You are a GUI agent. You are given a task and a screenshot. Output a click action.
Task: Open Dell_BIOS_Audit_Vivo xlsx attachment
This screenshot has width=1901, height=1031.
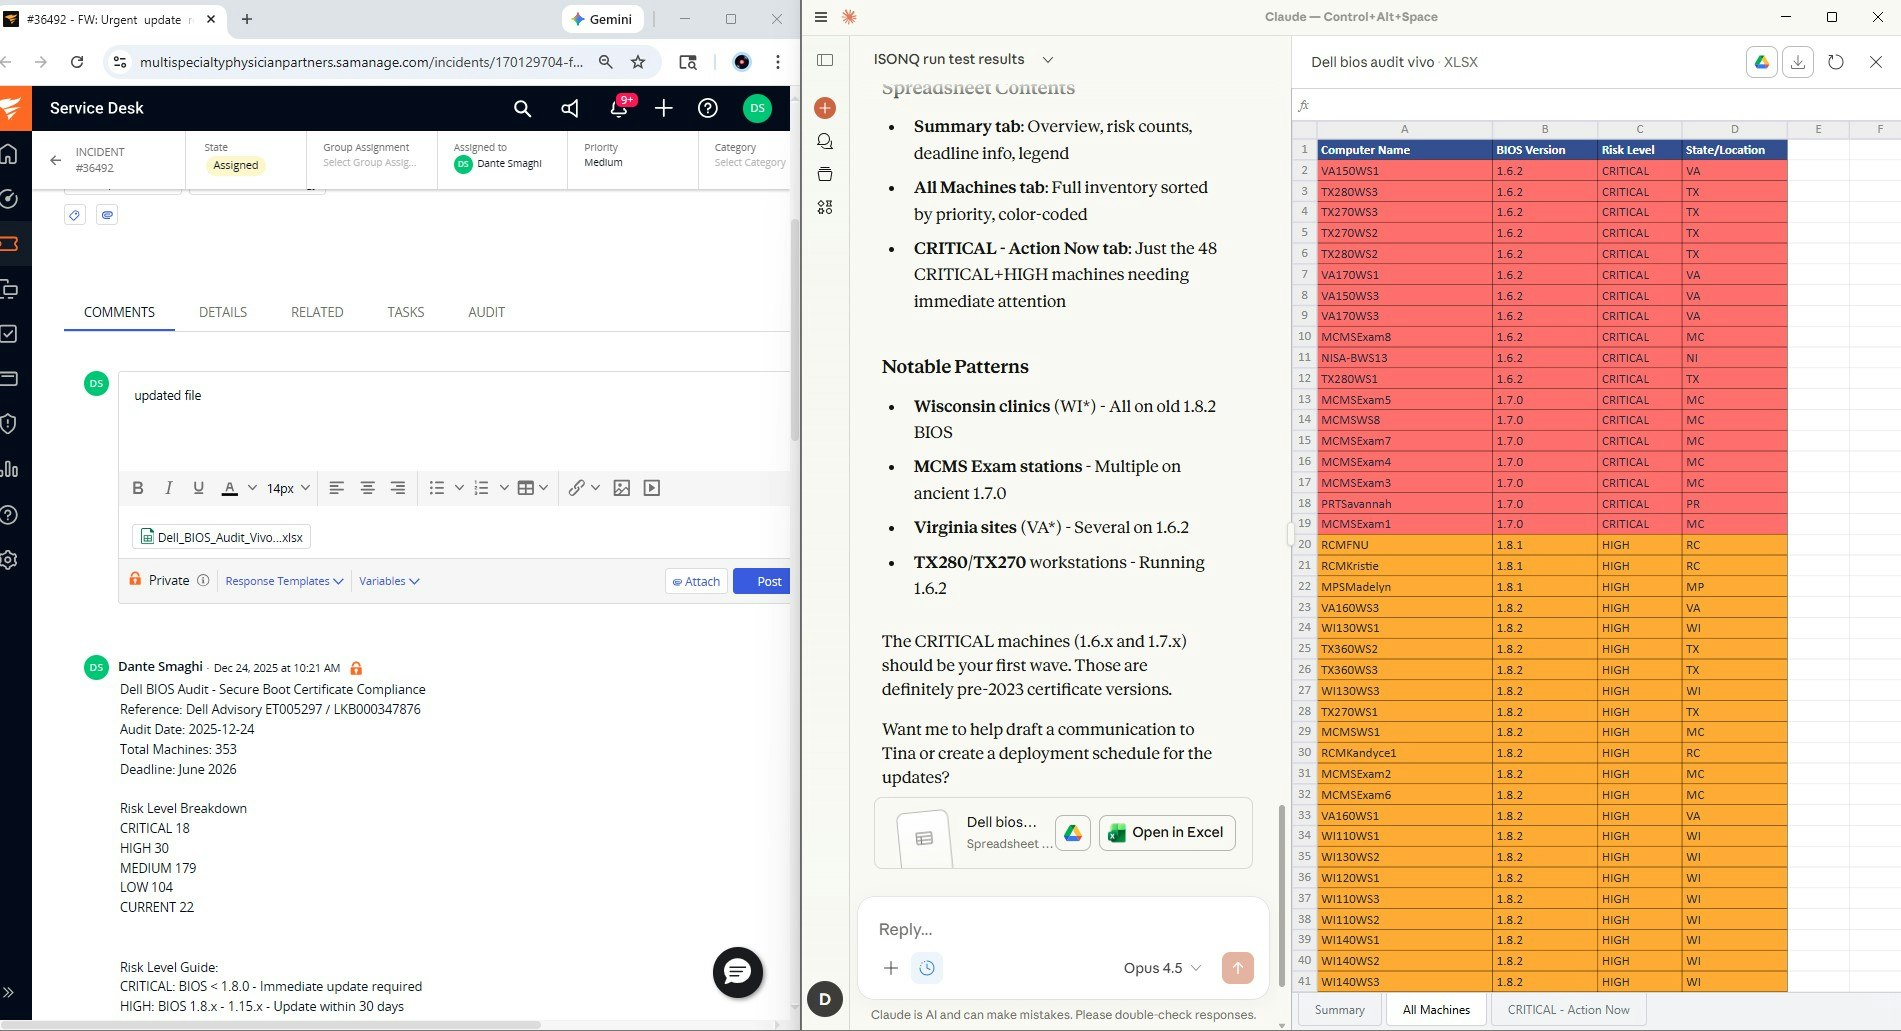tap(221, 537)
